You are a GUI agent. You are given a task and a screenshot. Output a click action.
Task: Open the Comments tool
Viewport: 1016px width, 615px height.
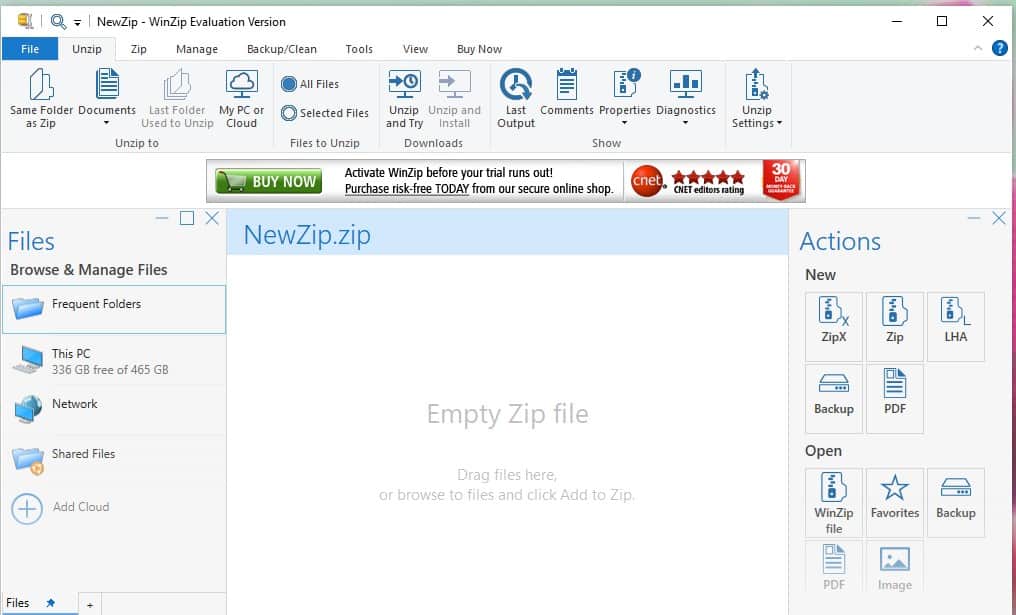[x=567, y=86]
